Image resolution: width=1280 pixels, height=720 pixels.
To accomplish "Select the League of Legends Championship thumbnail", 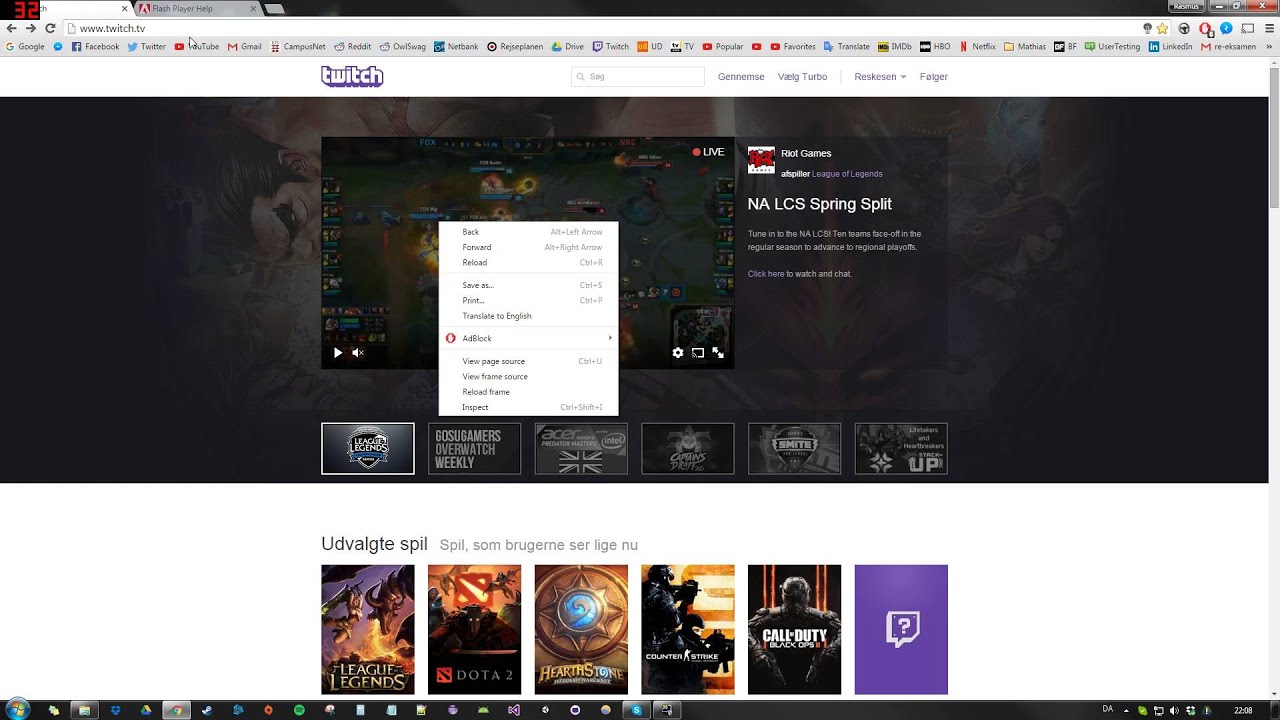I will coord(368,448).
